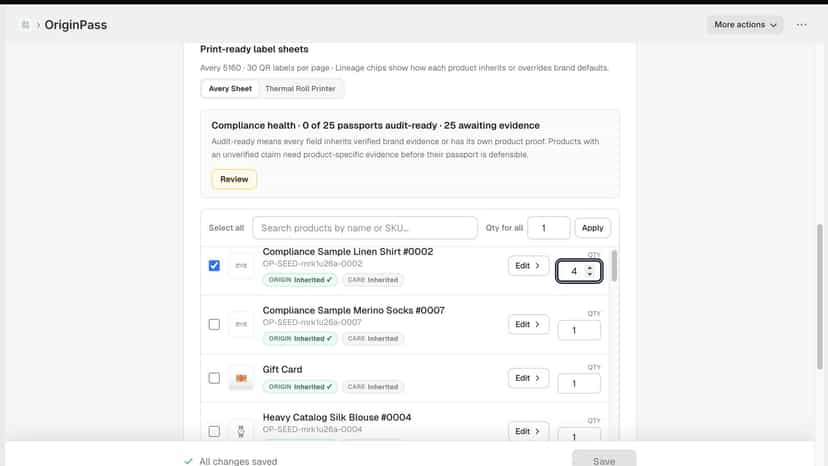The height and width of the screenshot is (466, 828).
Task: Click Apply next to Qty for all
Action: pyautogui.click(x=592, y=228)
